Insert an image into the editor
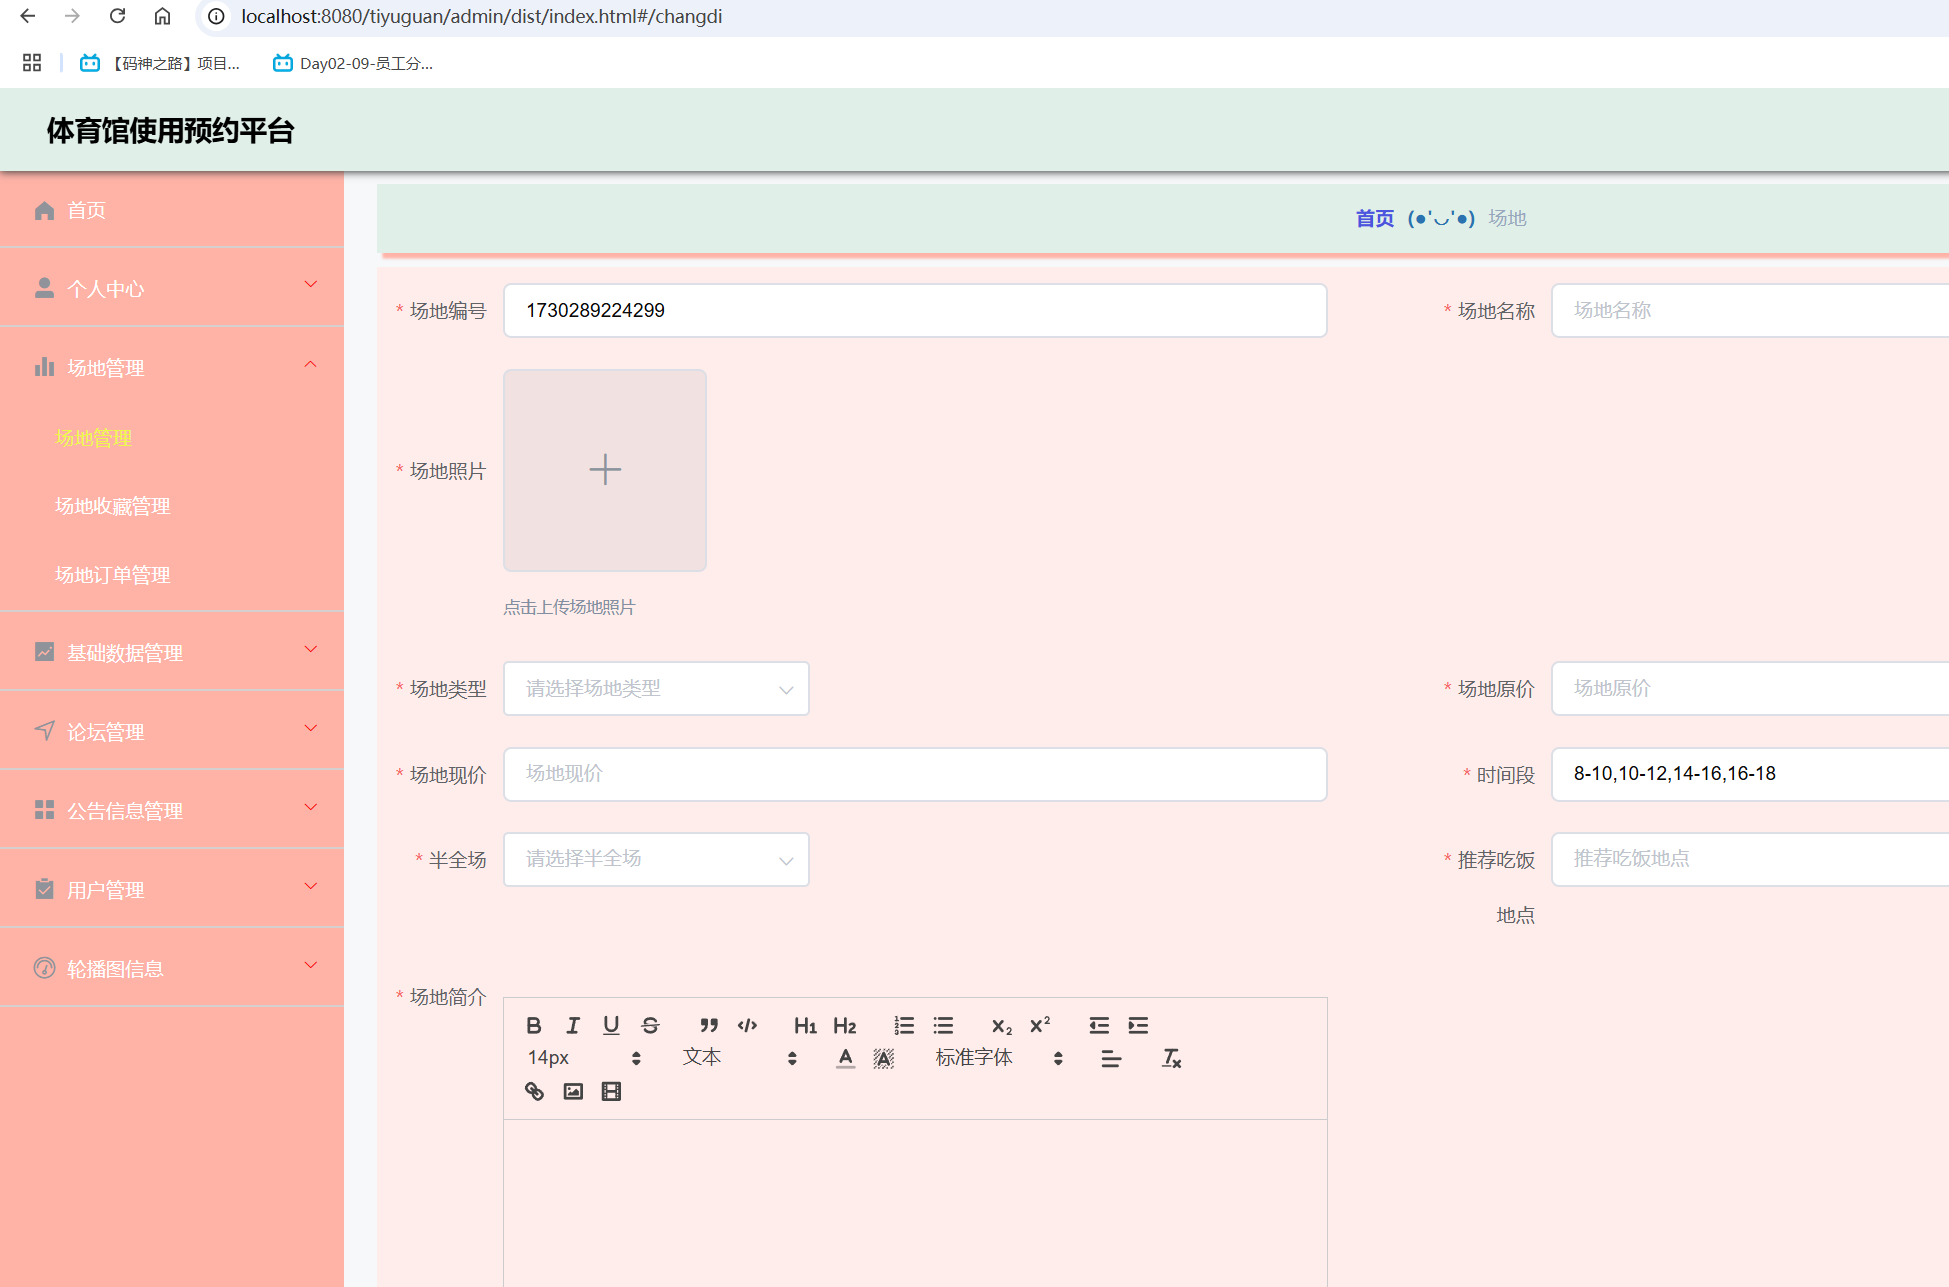The height and width of the screenshot is (1287, 1949). [573, 1091]
